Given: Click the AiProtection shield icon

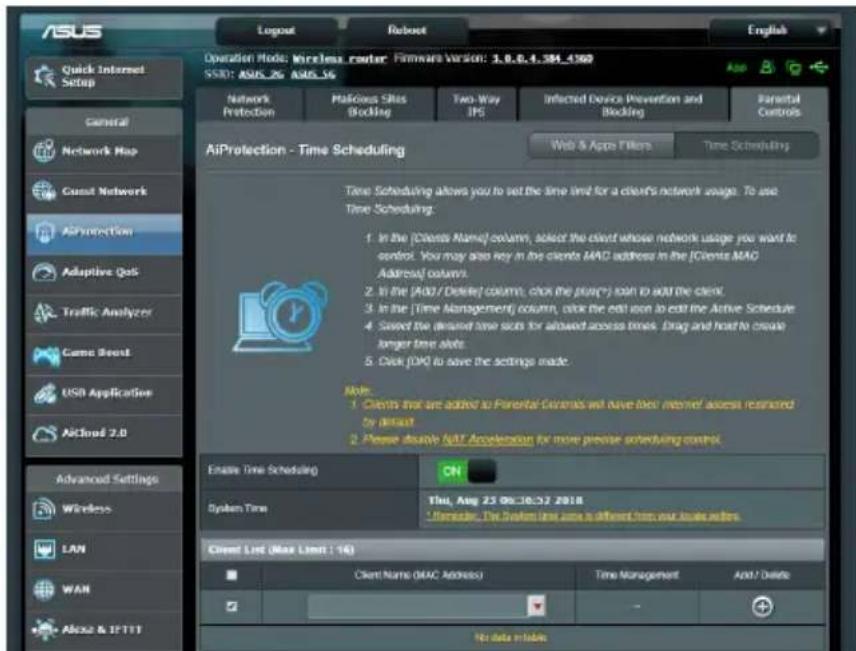Looking at the screenshot, I should [x=44, y=232].
